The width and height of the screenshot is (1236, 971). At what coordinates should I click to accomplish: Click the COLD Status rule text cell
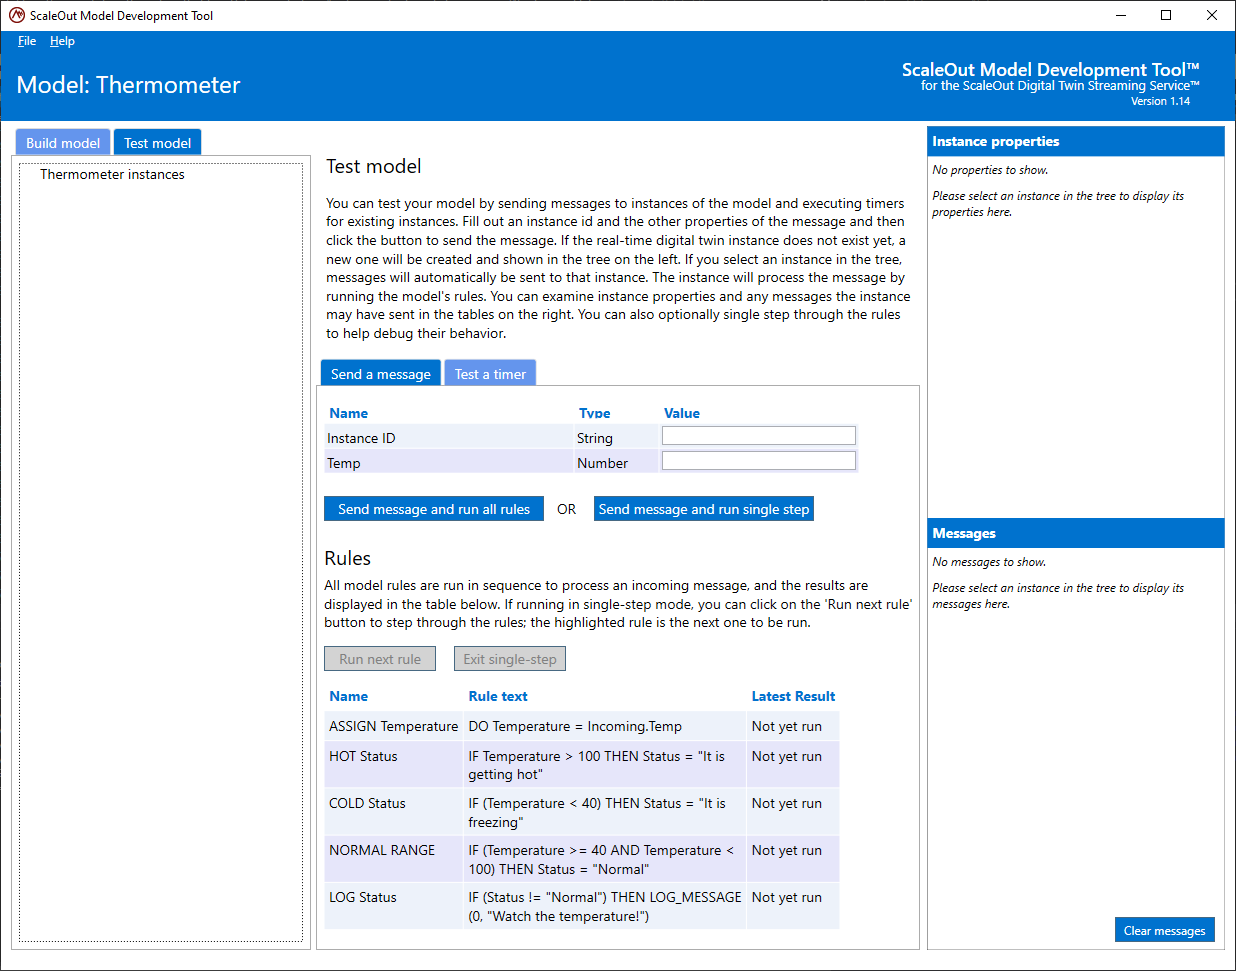pyautogui.click(x=605, y=812)
